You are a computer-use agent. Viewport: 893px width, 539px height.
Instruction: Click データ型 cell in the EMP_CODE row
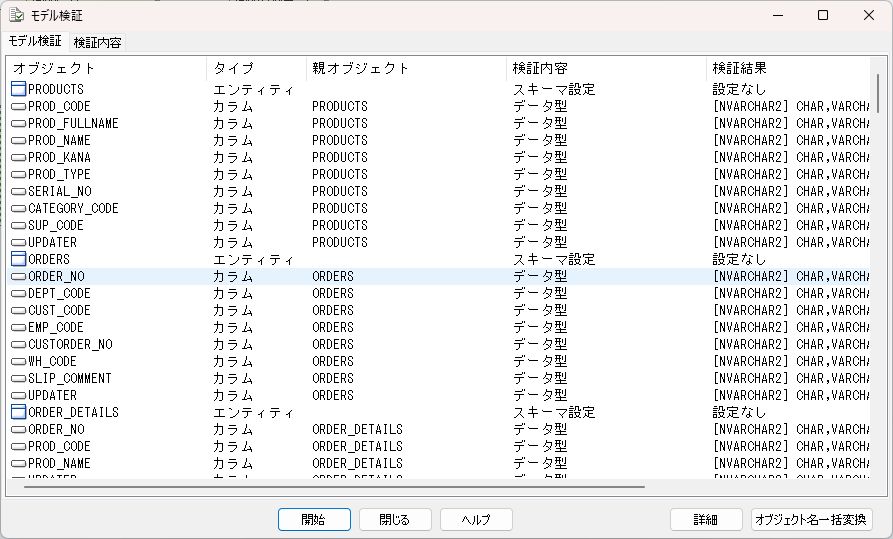click(x=540, y=328)
